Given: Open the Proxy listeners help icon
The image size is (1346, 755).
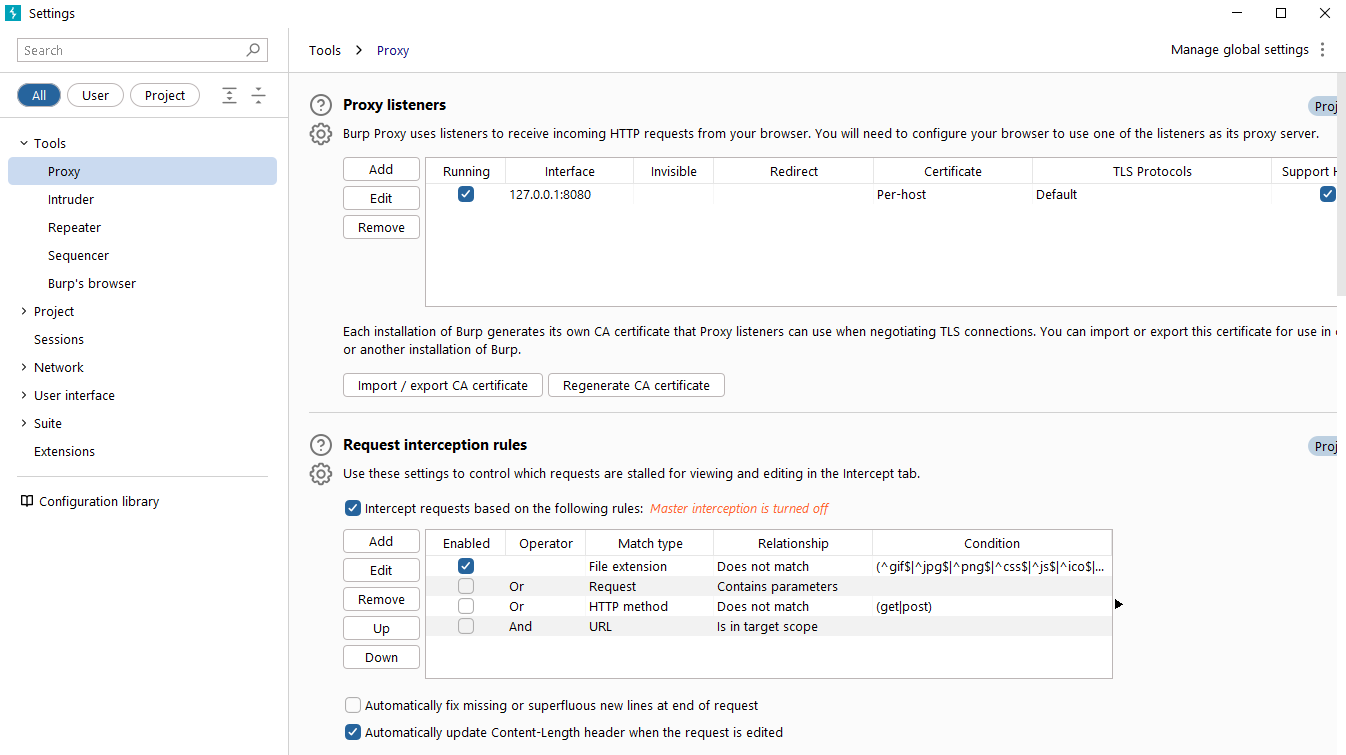Looking at the screenshot, I should pos(320,104).
